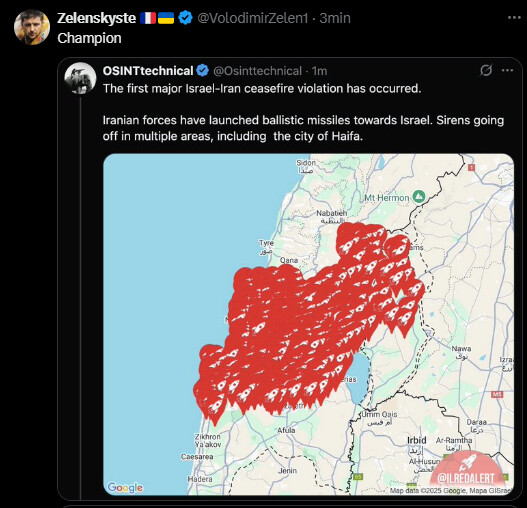Open the @Osinttechnical handle
This screenshot has width=527, height=508.
257,71
